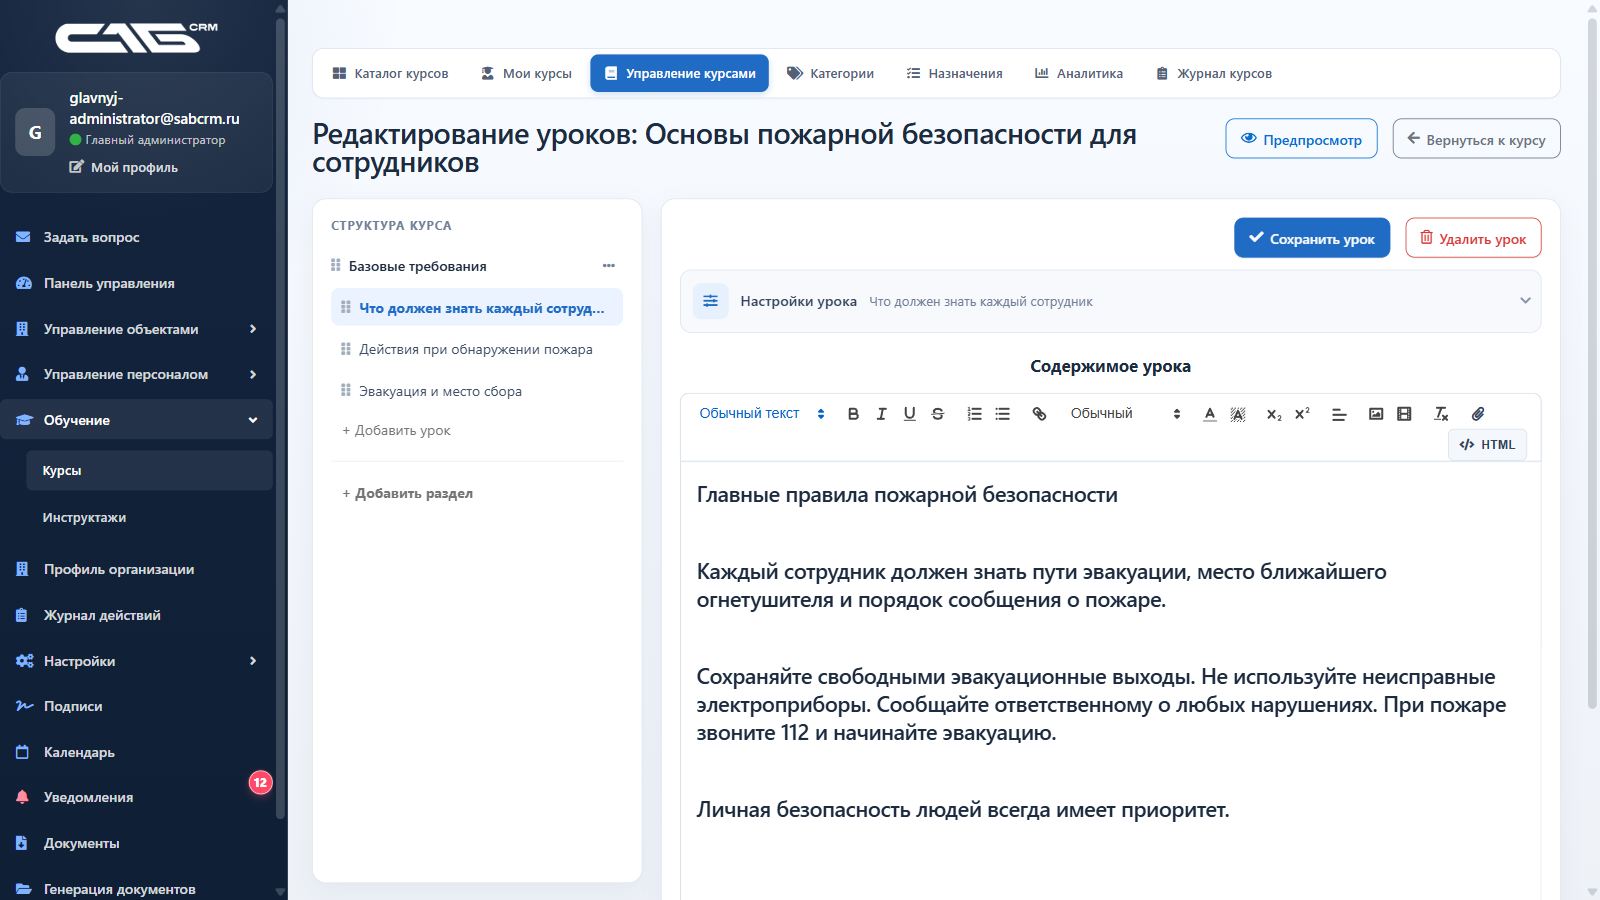The image size is (1600, 900).
Task: Open the Журнал курсов tab
Action: coord(1214,73)
